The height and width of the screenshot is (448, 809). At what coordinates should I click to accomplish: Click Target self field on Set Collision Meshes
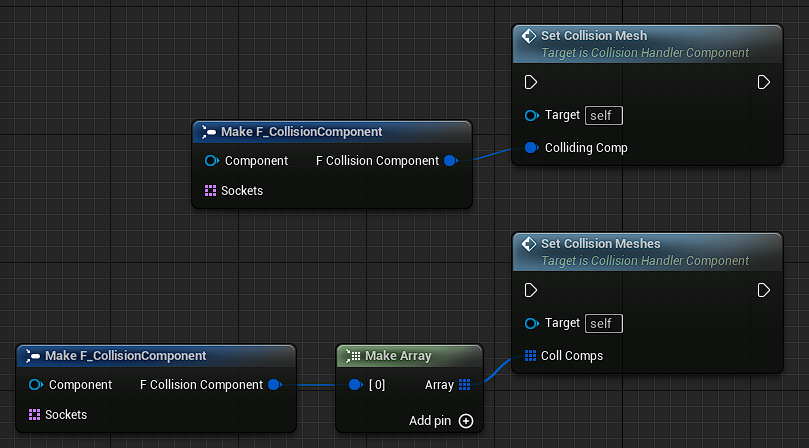click(603, 324)
